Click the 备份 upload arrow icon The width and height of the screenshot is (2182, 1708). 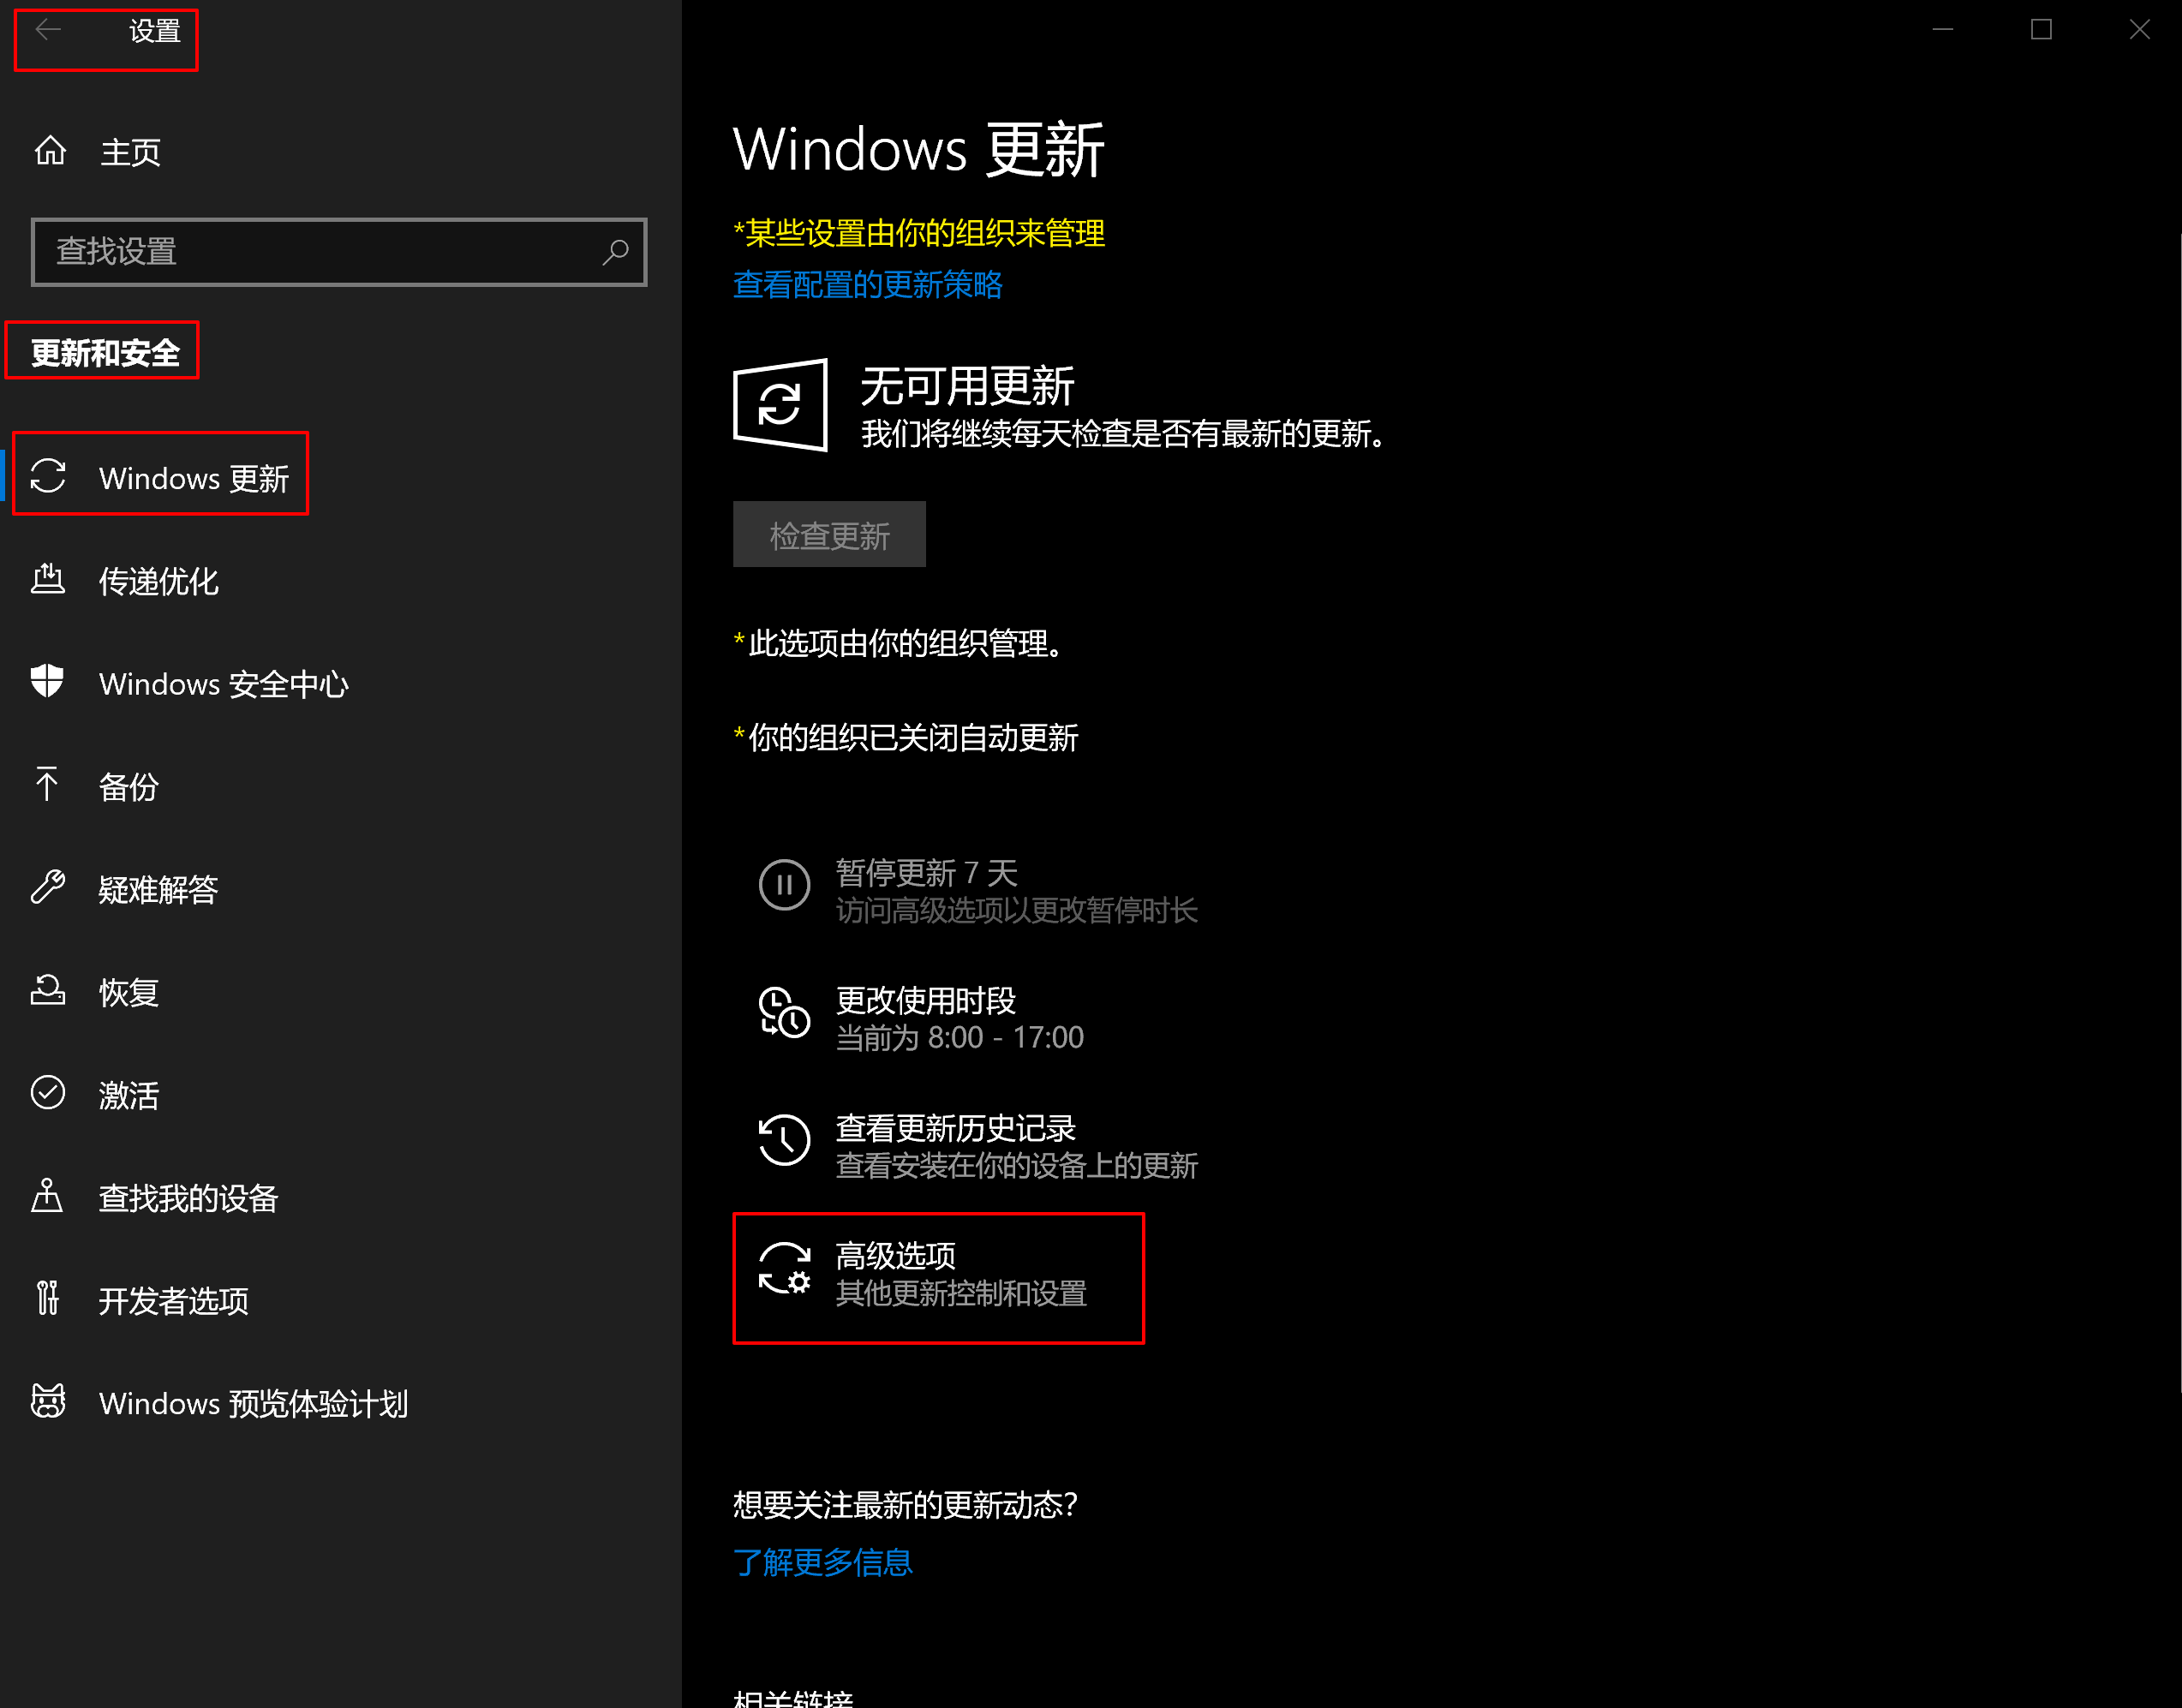click(x=47, y=784)
